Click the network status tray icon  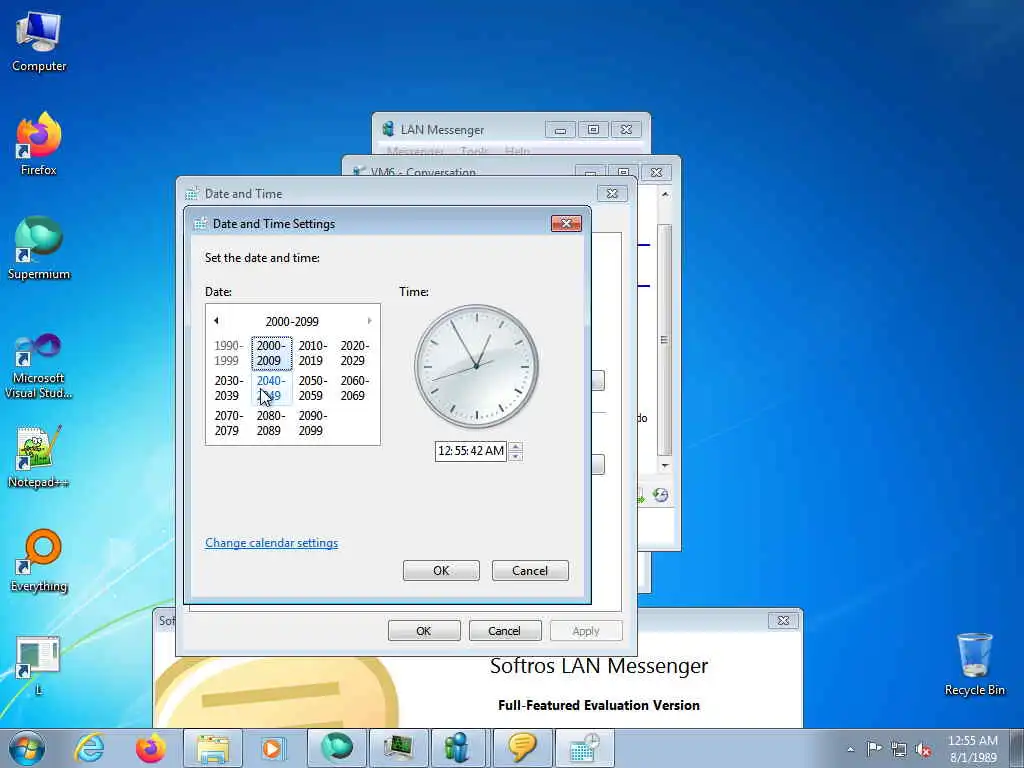coord(899,750)
